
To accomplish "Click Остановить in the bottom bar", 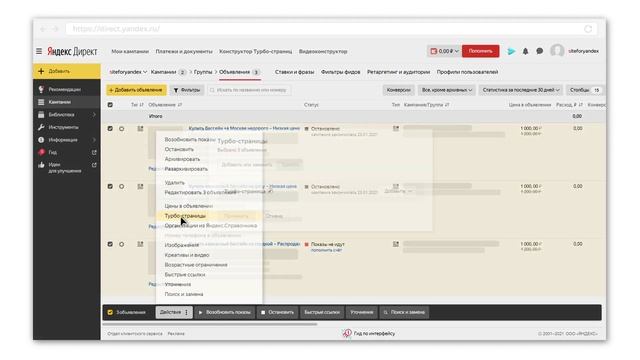I will click(277, 312).
